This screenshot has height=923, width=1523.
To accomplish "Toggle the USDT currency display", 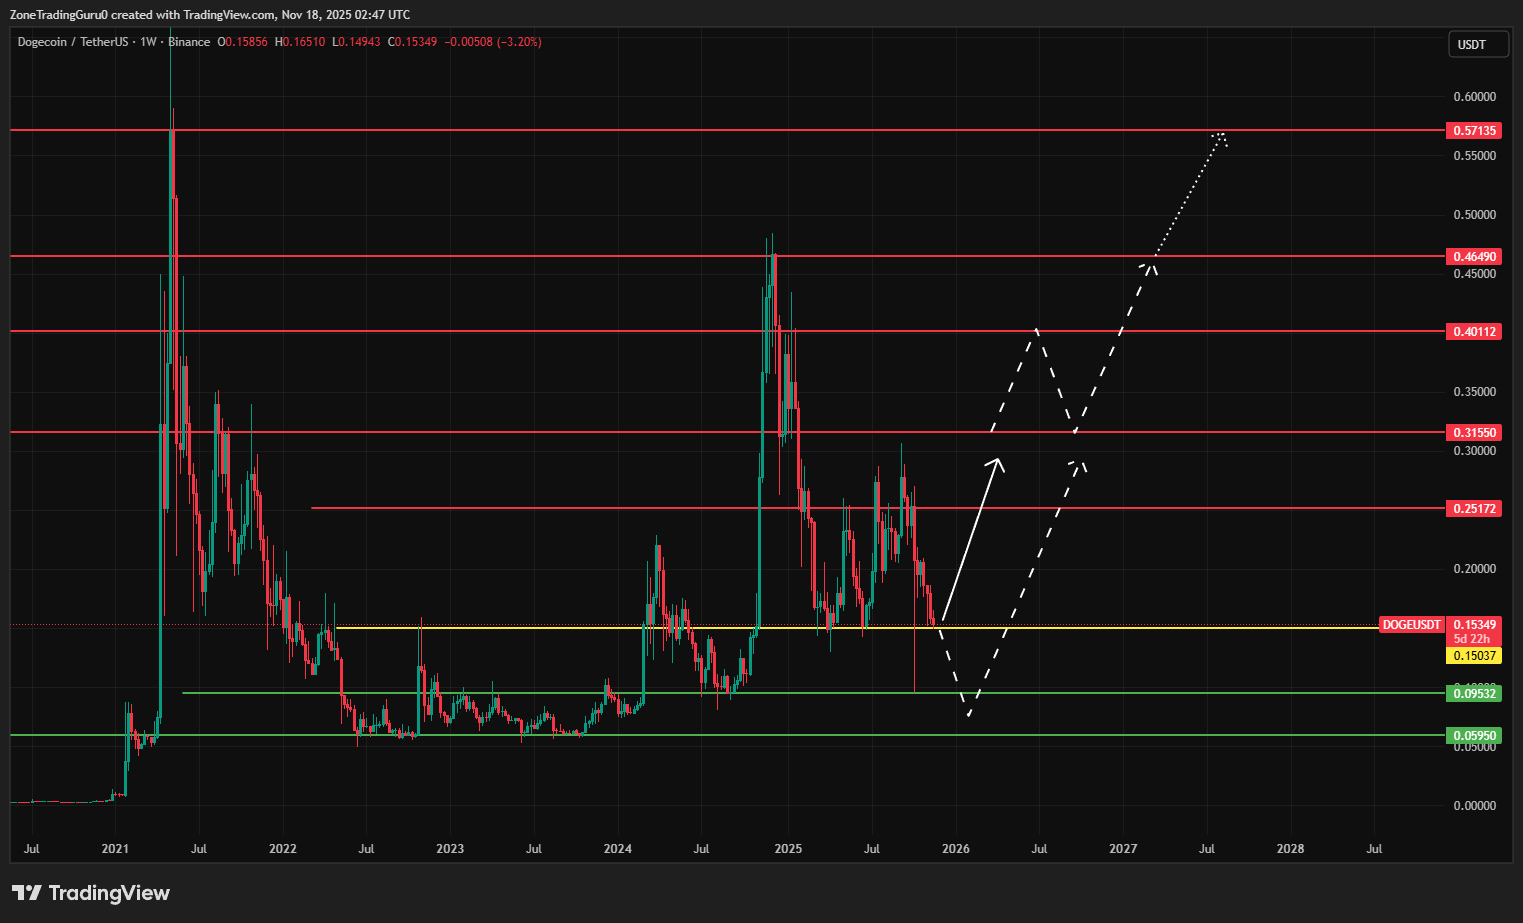I will click(1477, 43).
